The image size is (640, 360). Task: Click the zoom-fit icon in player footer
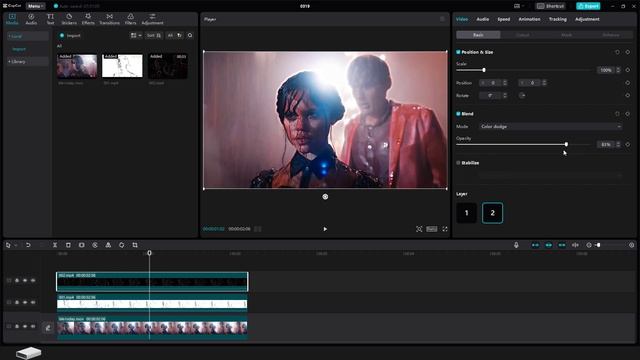(419, 229)
